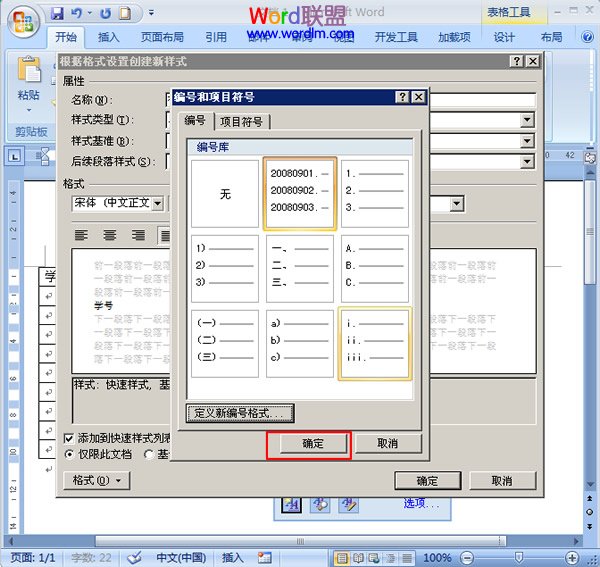Click the center align icon in style dialog

click(x=110, y=235)
